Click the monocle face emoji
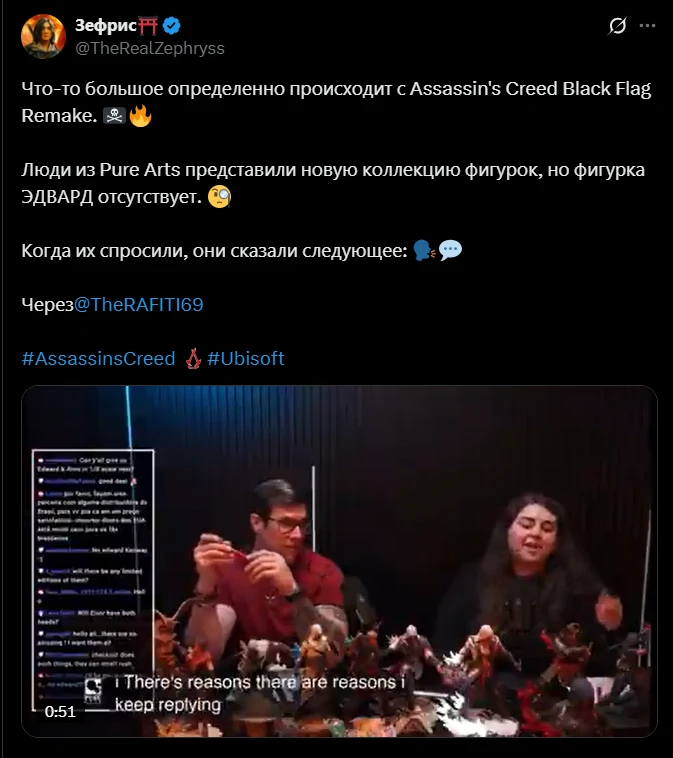 (219, 197)
